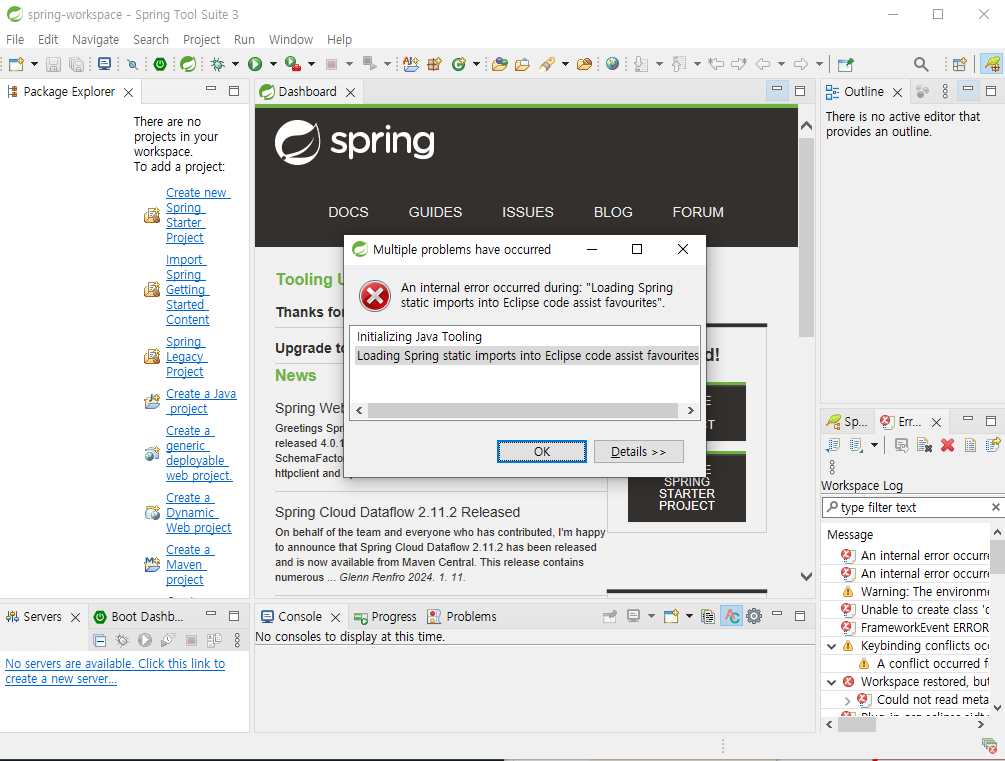
Task: Open the Navigate menu
Action: point(96,39)
